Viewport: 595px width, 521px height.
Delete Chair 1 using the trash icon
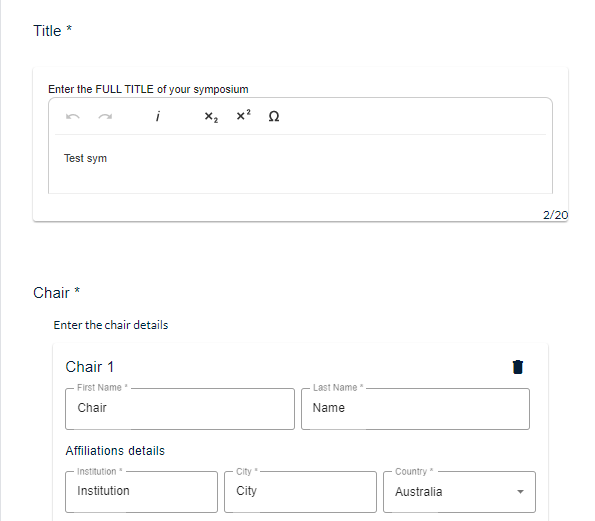(x=518, y=367)
